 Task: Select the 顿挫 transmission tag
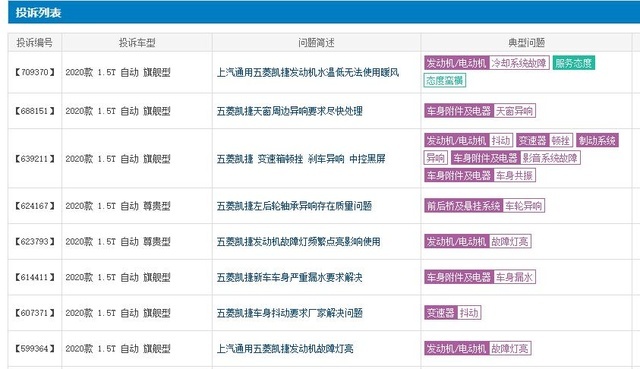pos(560,140)
